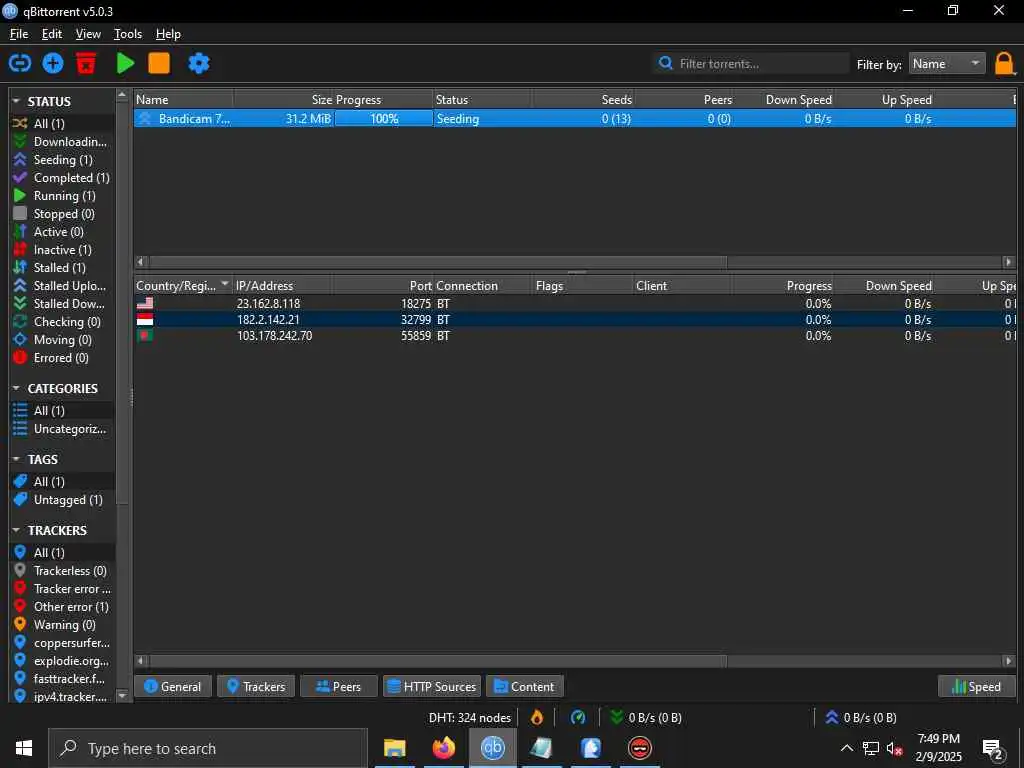Stop the torrent with the orange square icon
1024x768 pixels.
tap(159, 63)
